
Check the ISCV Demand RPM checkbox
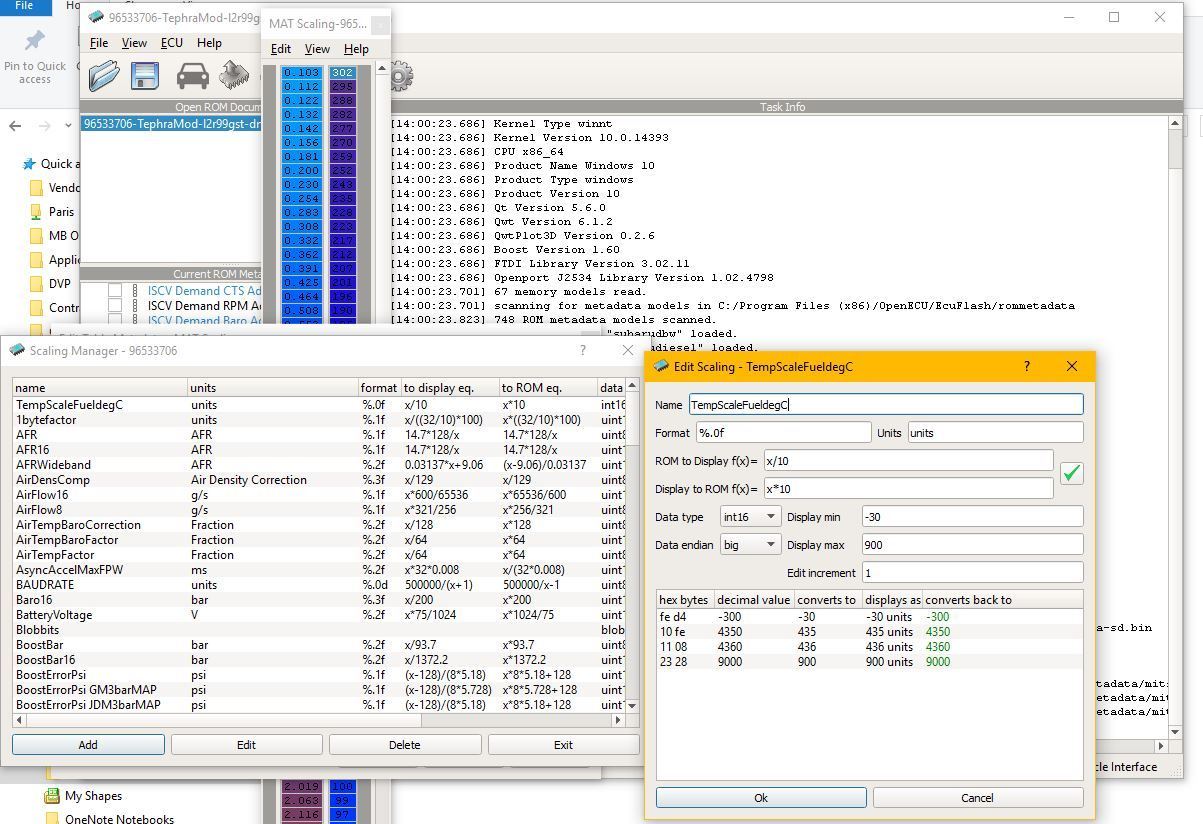pos(115,306)
